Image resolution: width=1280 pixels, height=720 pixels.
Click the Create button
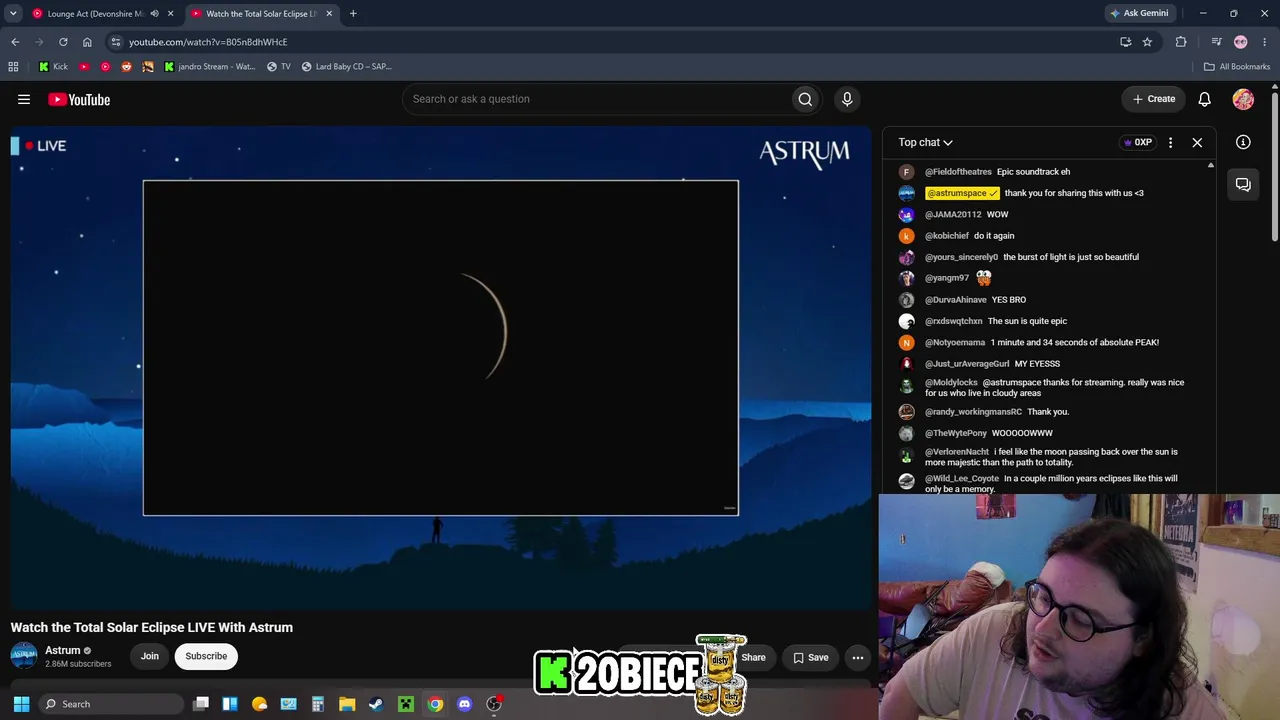1153,99
